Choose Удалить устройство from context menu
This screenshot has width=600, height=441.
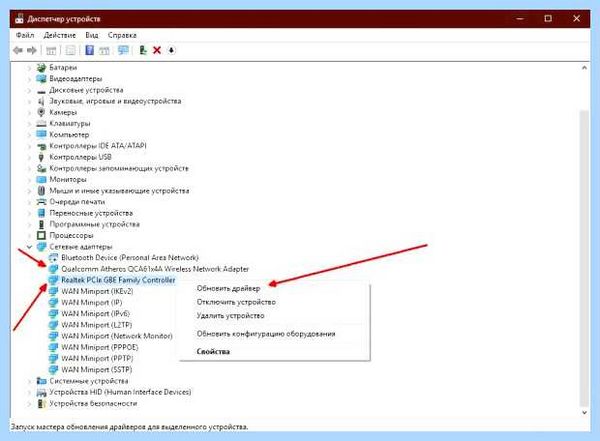click(x=230, y=316)
